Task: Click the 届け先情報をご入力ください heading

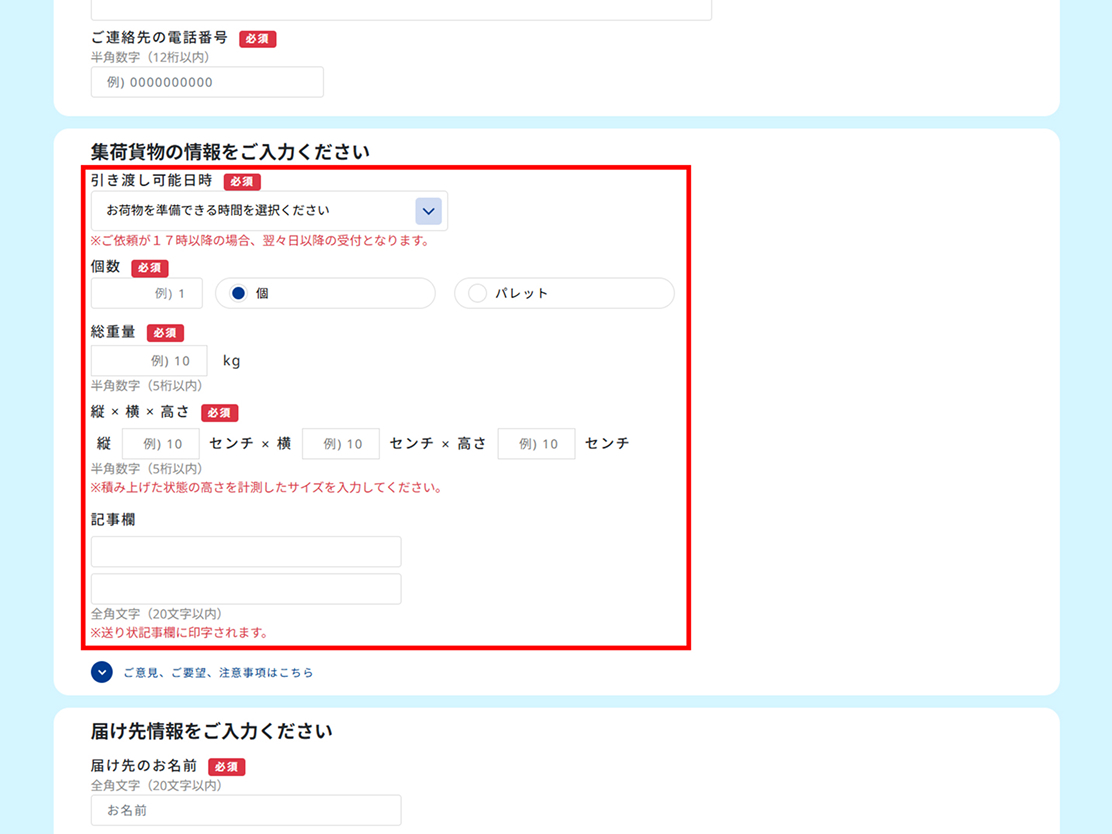Action: click(211, 731)
